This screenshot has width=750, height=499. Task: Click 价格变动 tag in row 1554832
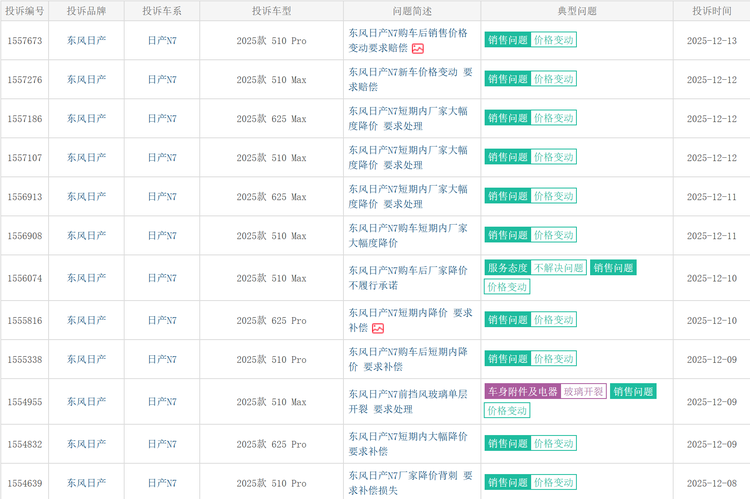coord(553,444)
